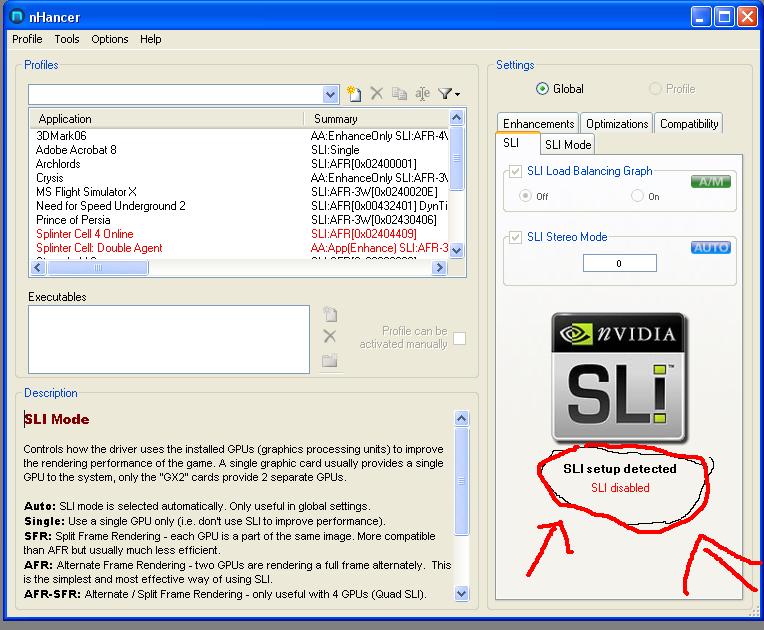Screen dimensions: 764x630
Task: Click inside the Executables list box
Action: click(169, 340)
